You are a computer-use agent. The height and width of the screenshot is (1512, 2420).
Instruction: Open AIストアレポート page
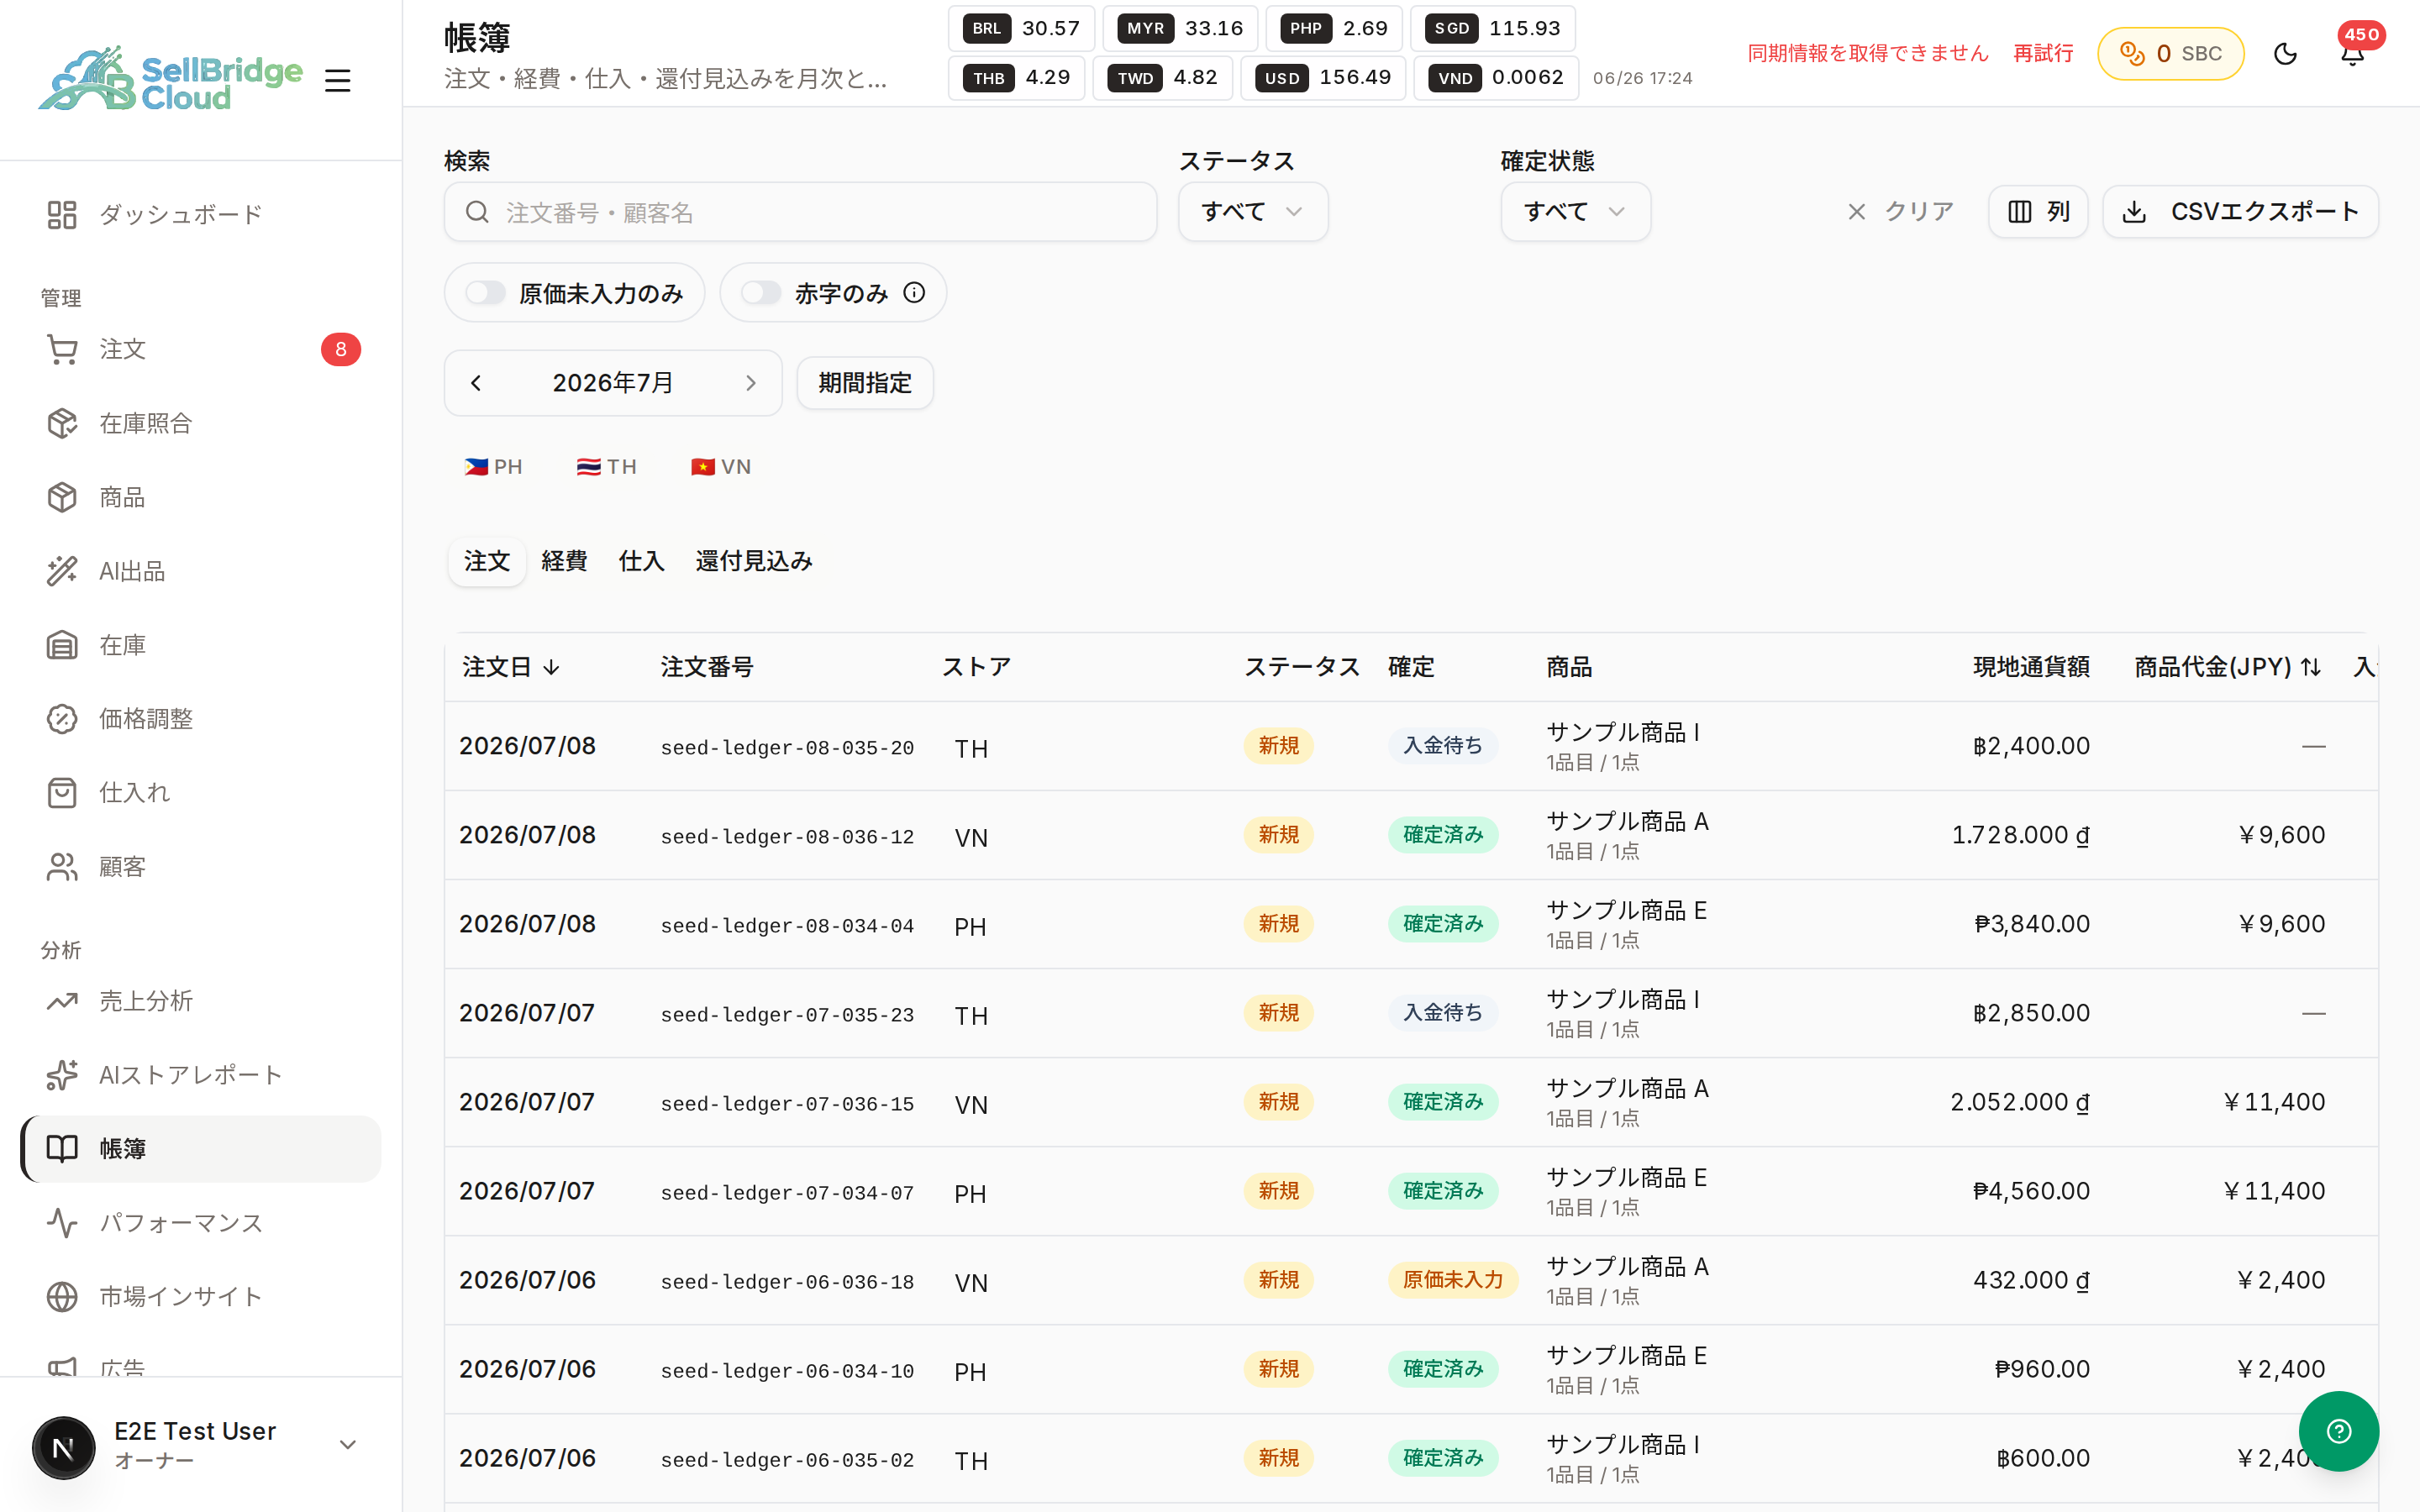(200, 1075)
